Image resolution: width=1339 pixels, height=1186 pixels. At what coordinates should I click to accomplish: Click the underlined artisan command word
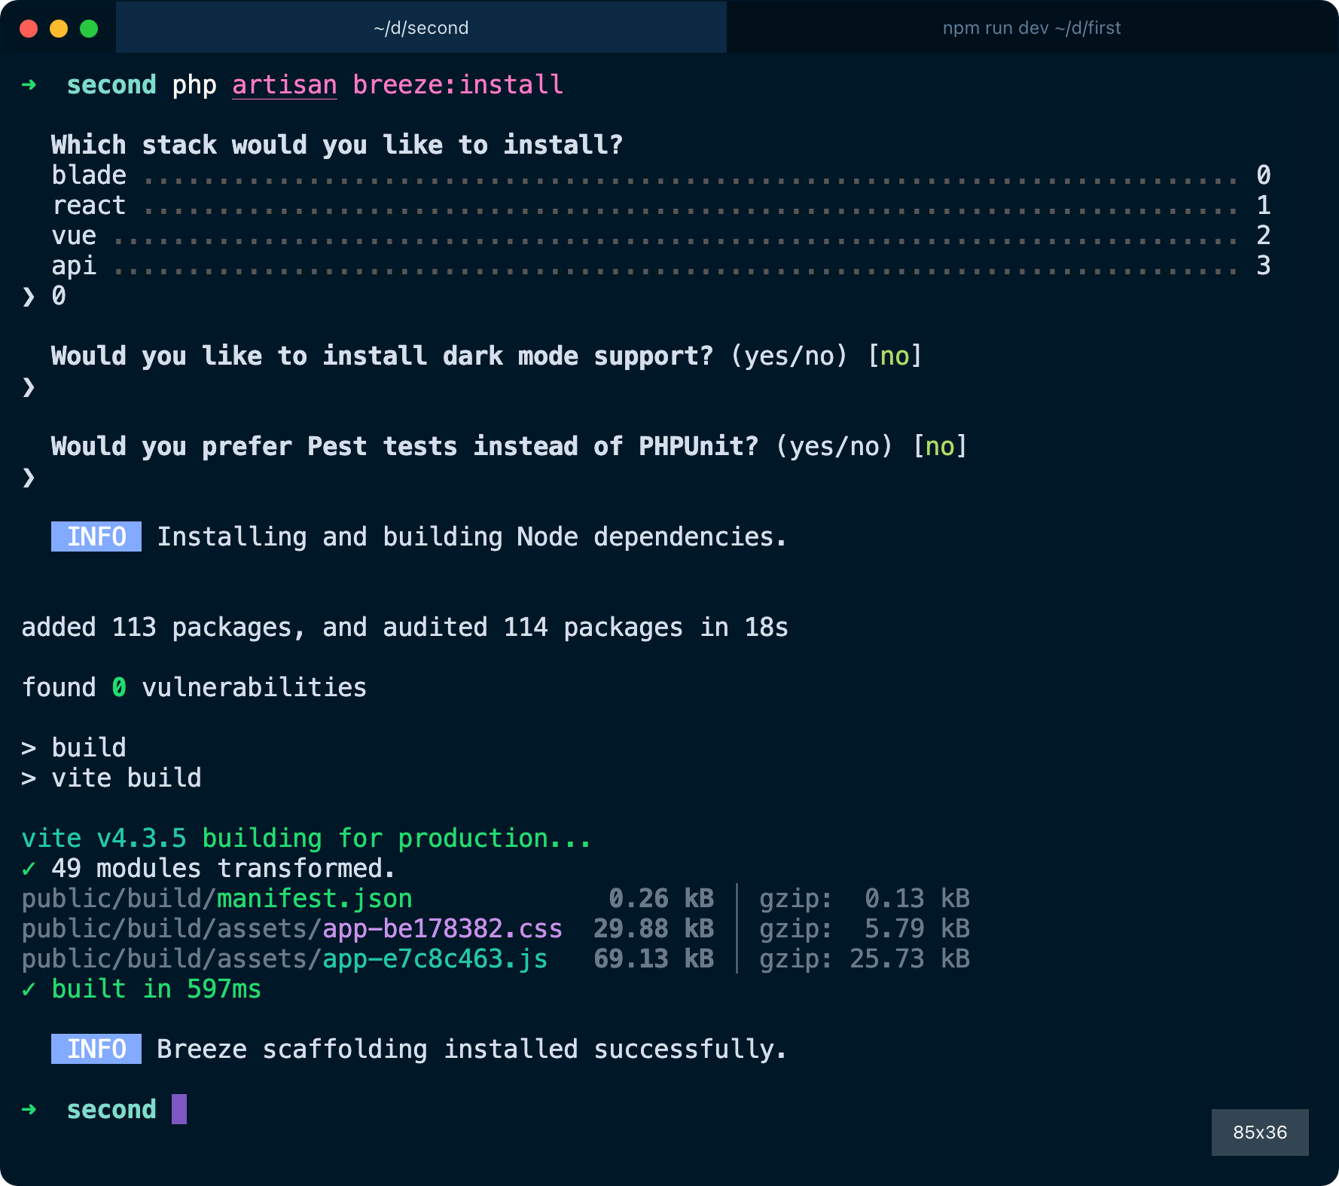pos(284,85)
